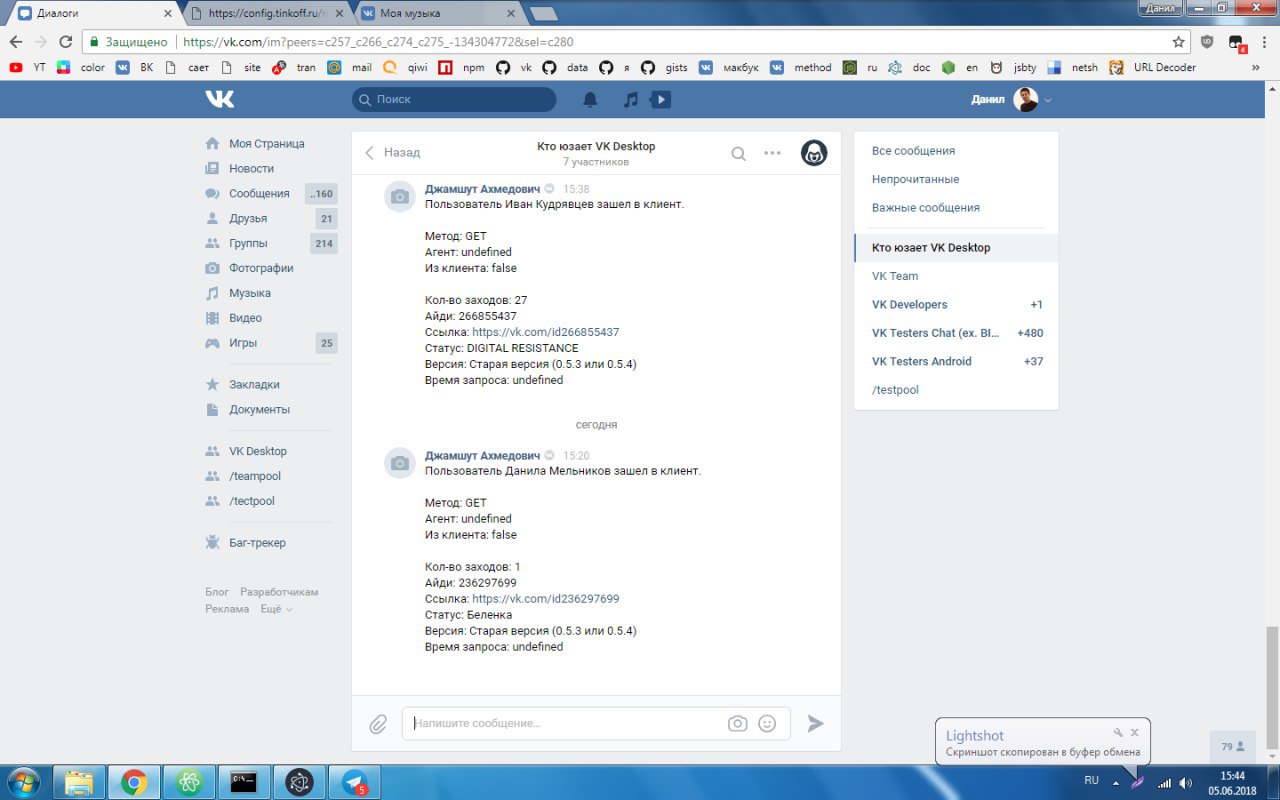Click the browser address bar URL
The width and height of the screenshot is (1280, 800).
coord(378,42)
